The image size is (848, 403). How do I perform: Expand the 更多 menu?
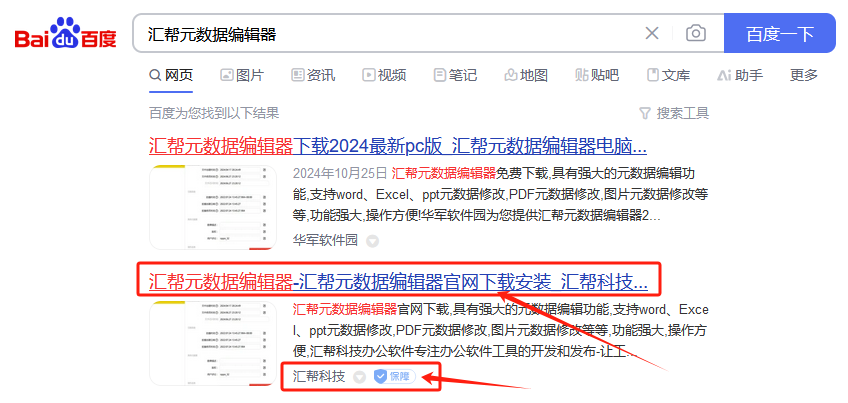(x=804, y=75)
